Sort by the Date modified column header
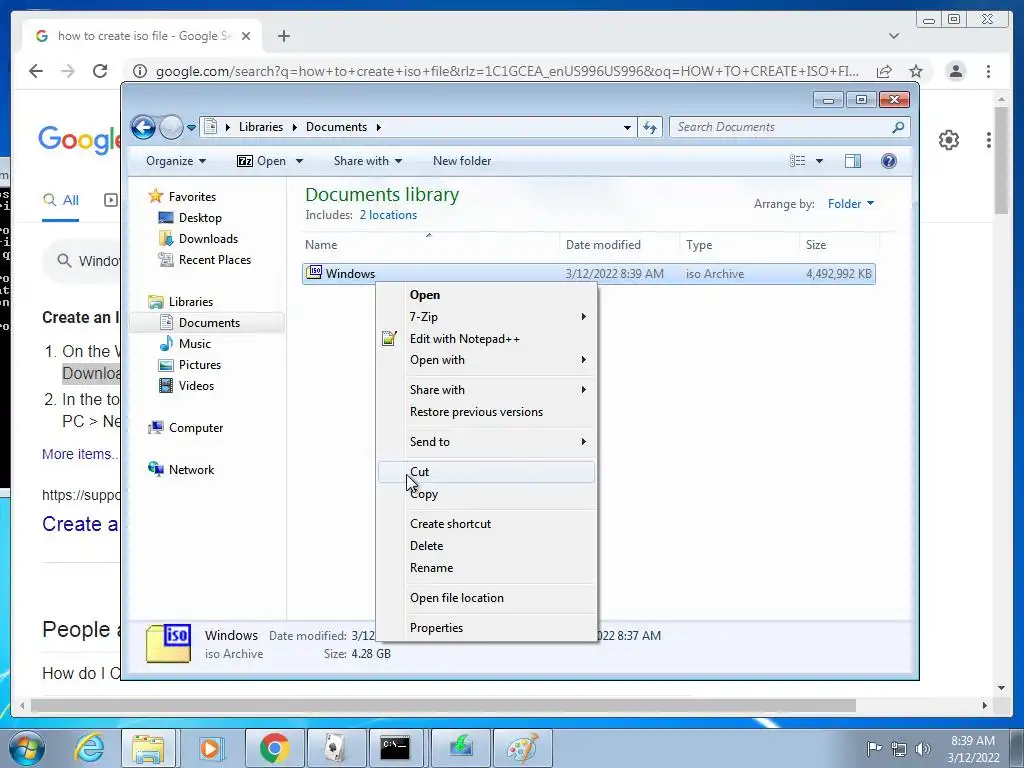The width and height of the screenshot is (1024, 768). point(619,245)
